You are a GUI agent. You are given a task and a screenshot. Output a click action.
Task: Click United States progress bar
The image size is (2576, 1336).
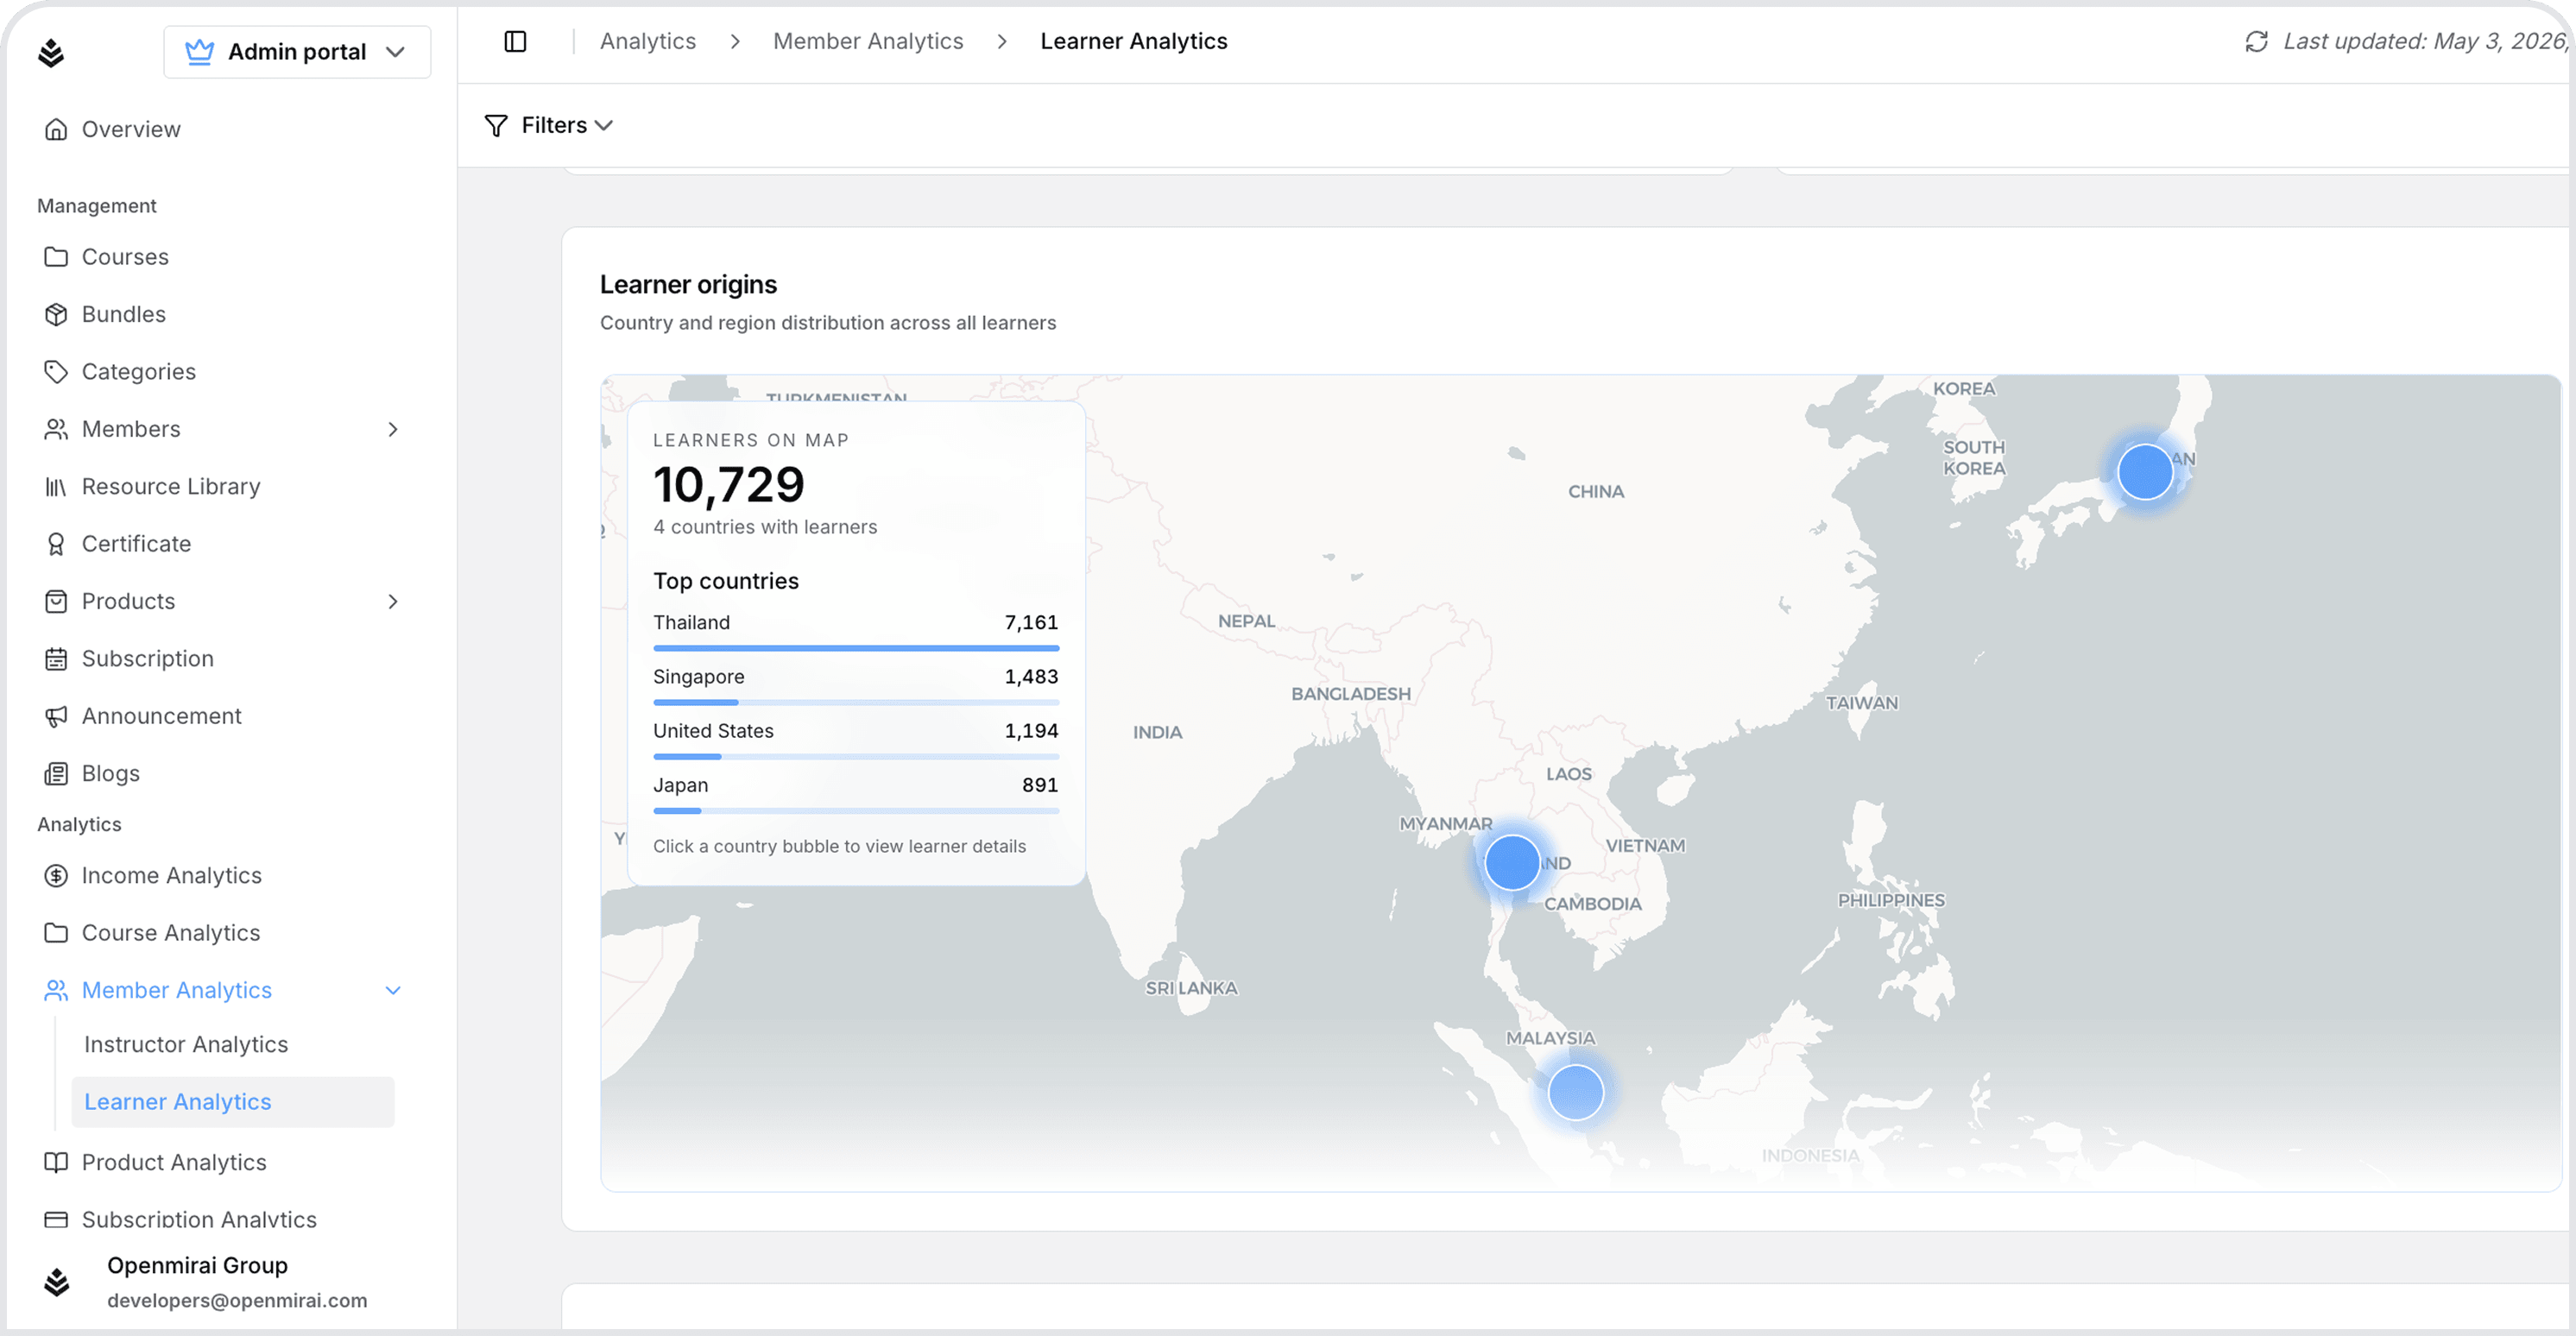point(856,756)
